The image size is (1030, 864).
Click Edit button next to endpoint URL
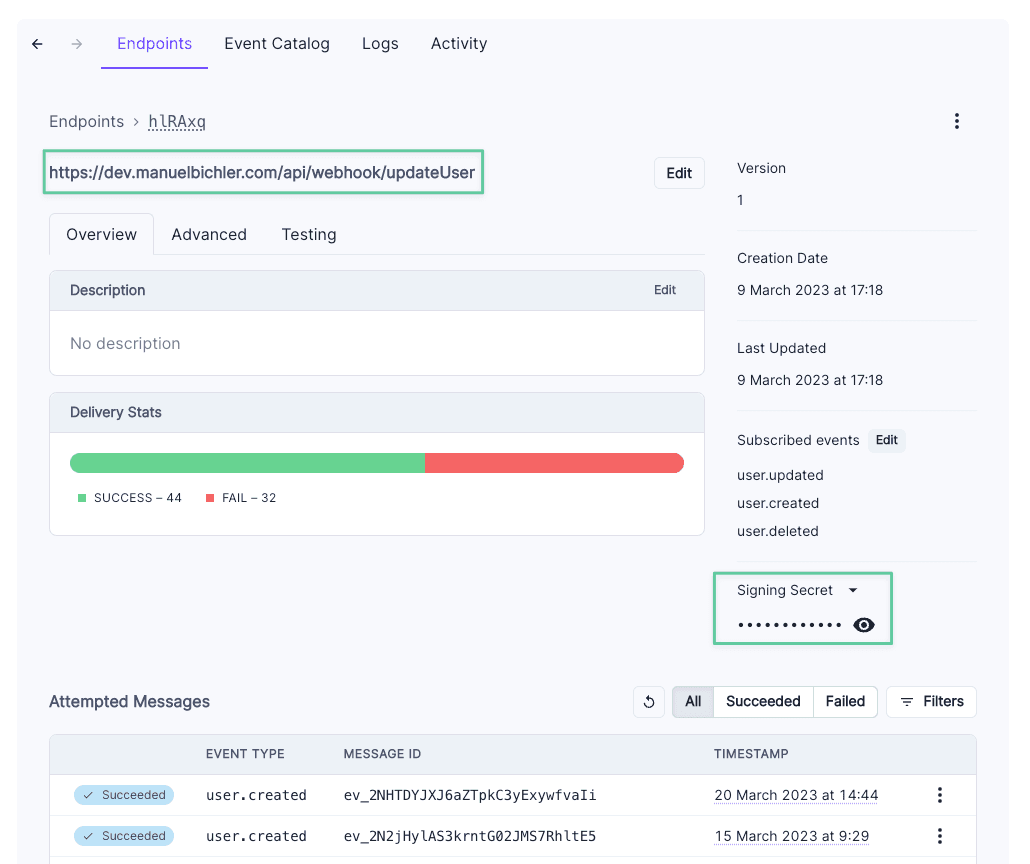point(679,173)
